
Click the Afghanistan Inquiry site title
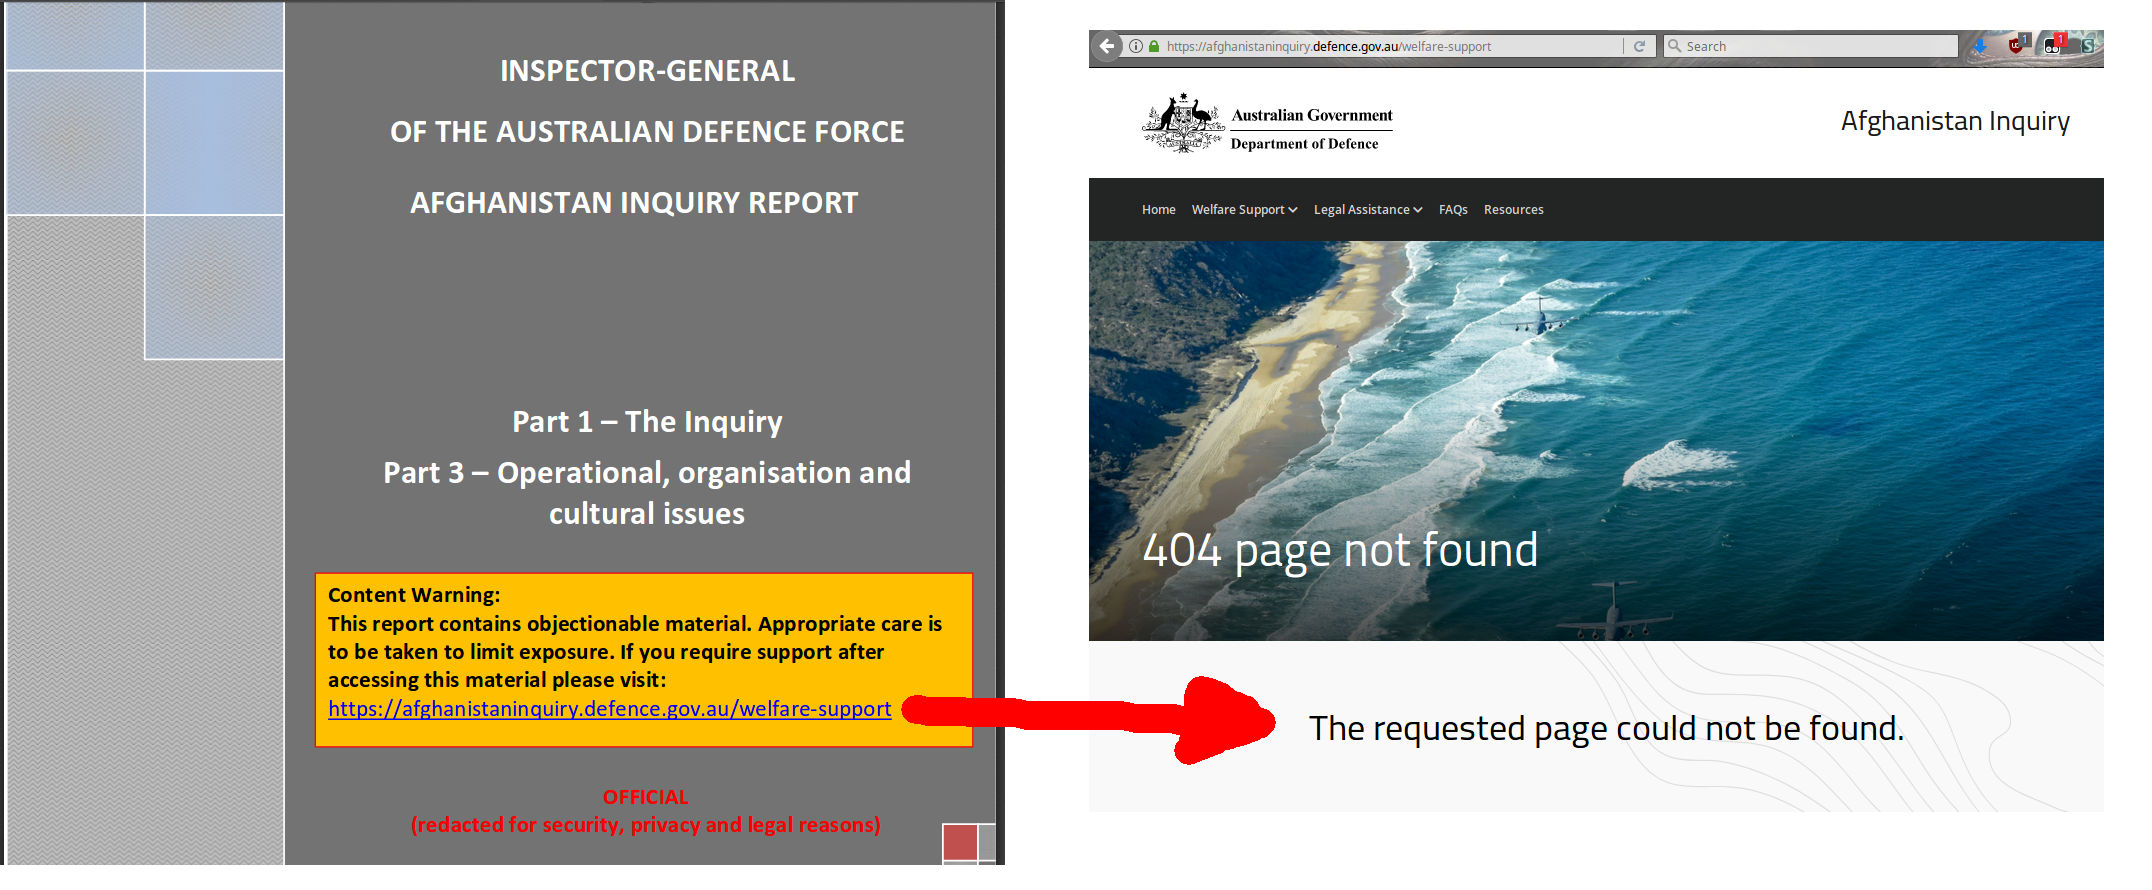(1954, 121)
